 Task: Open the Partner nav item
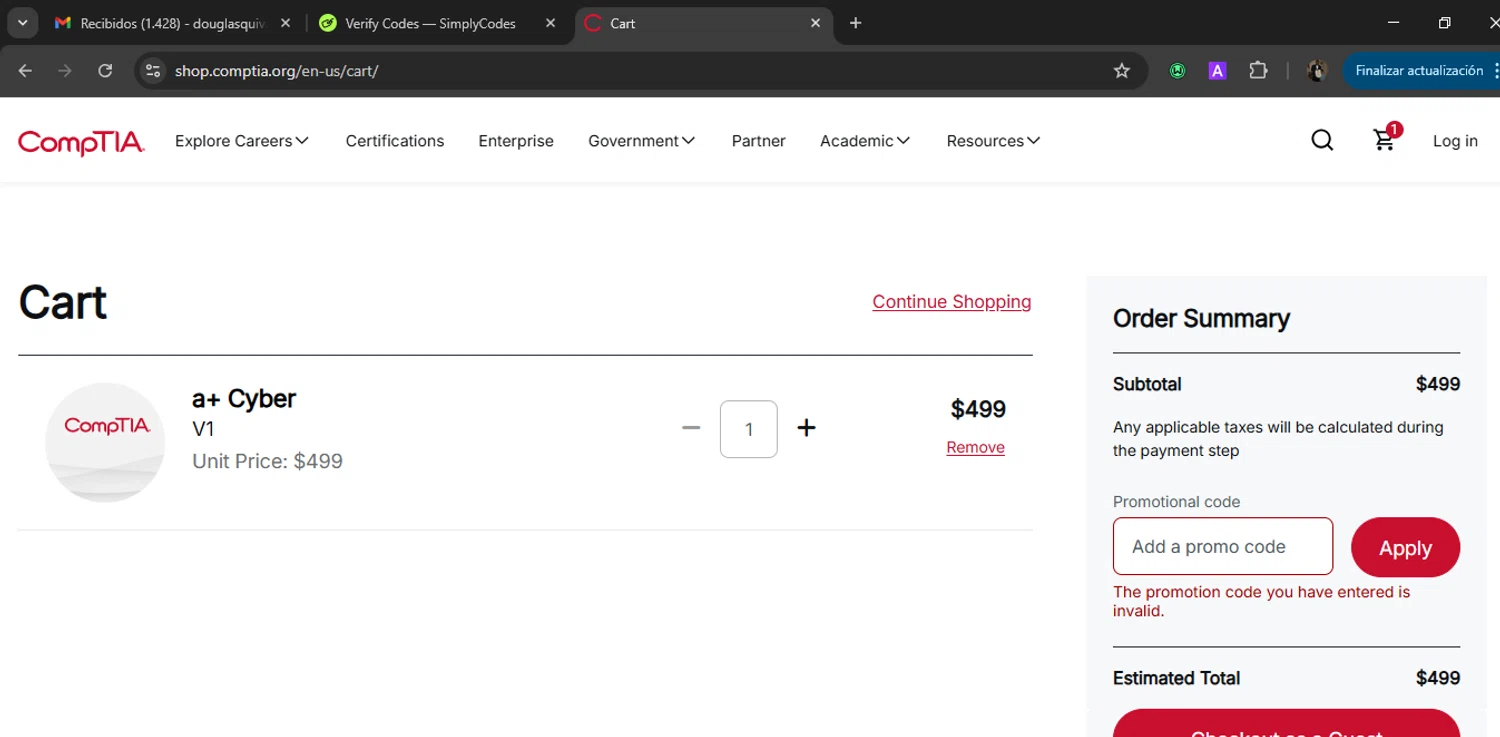[758, 141]
